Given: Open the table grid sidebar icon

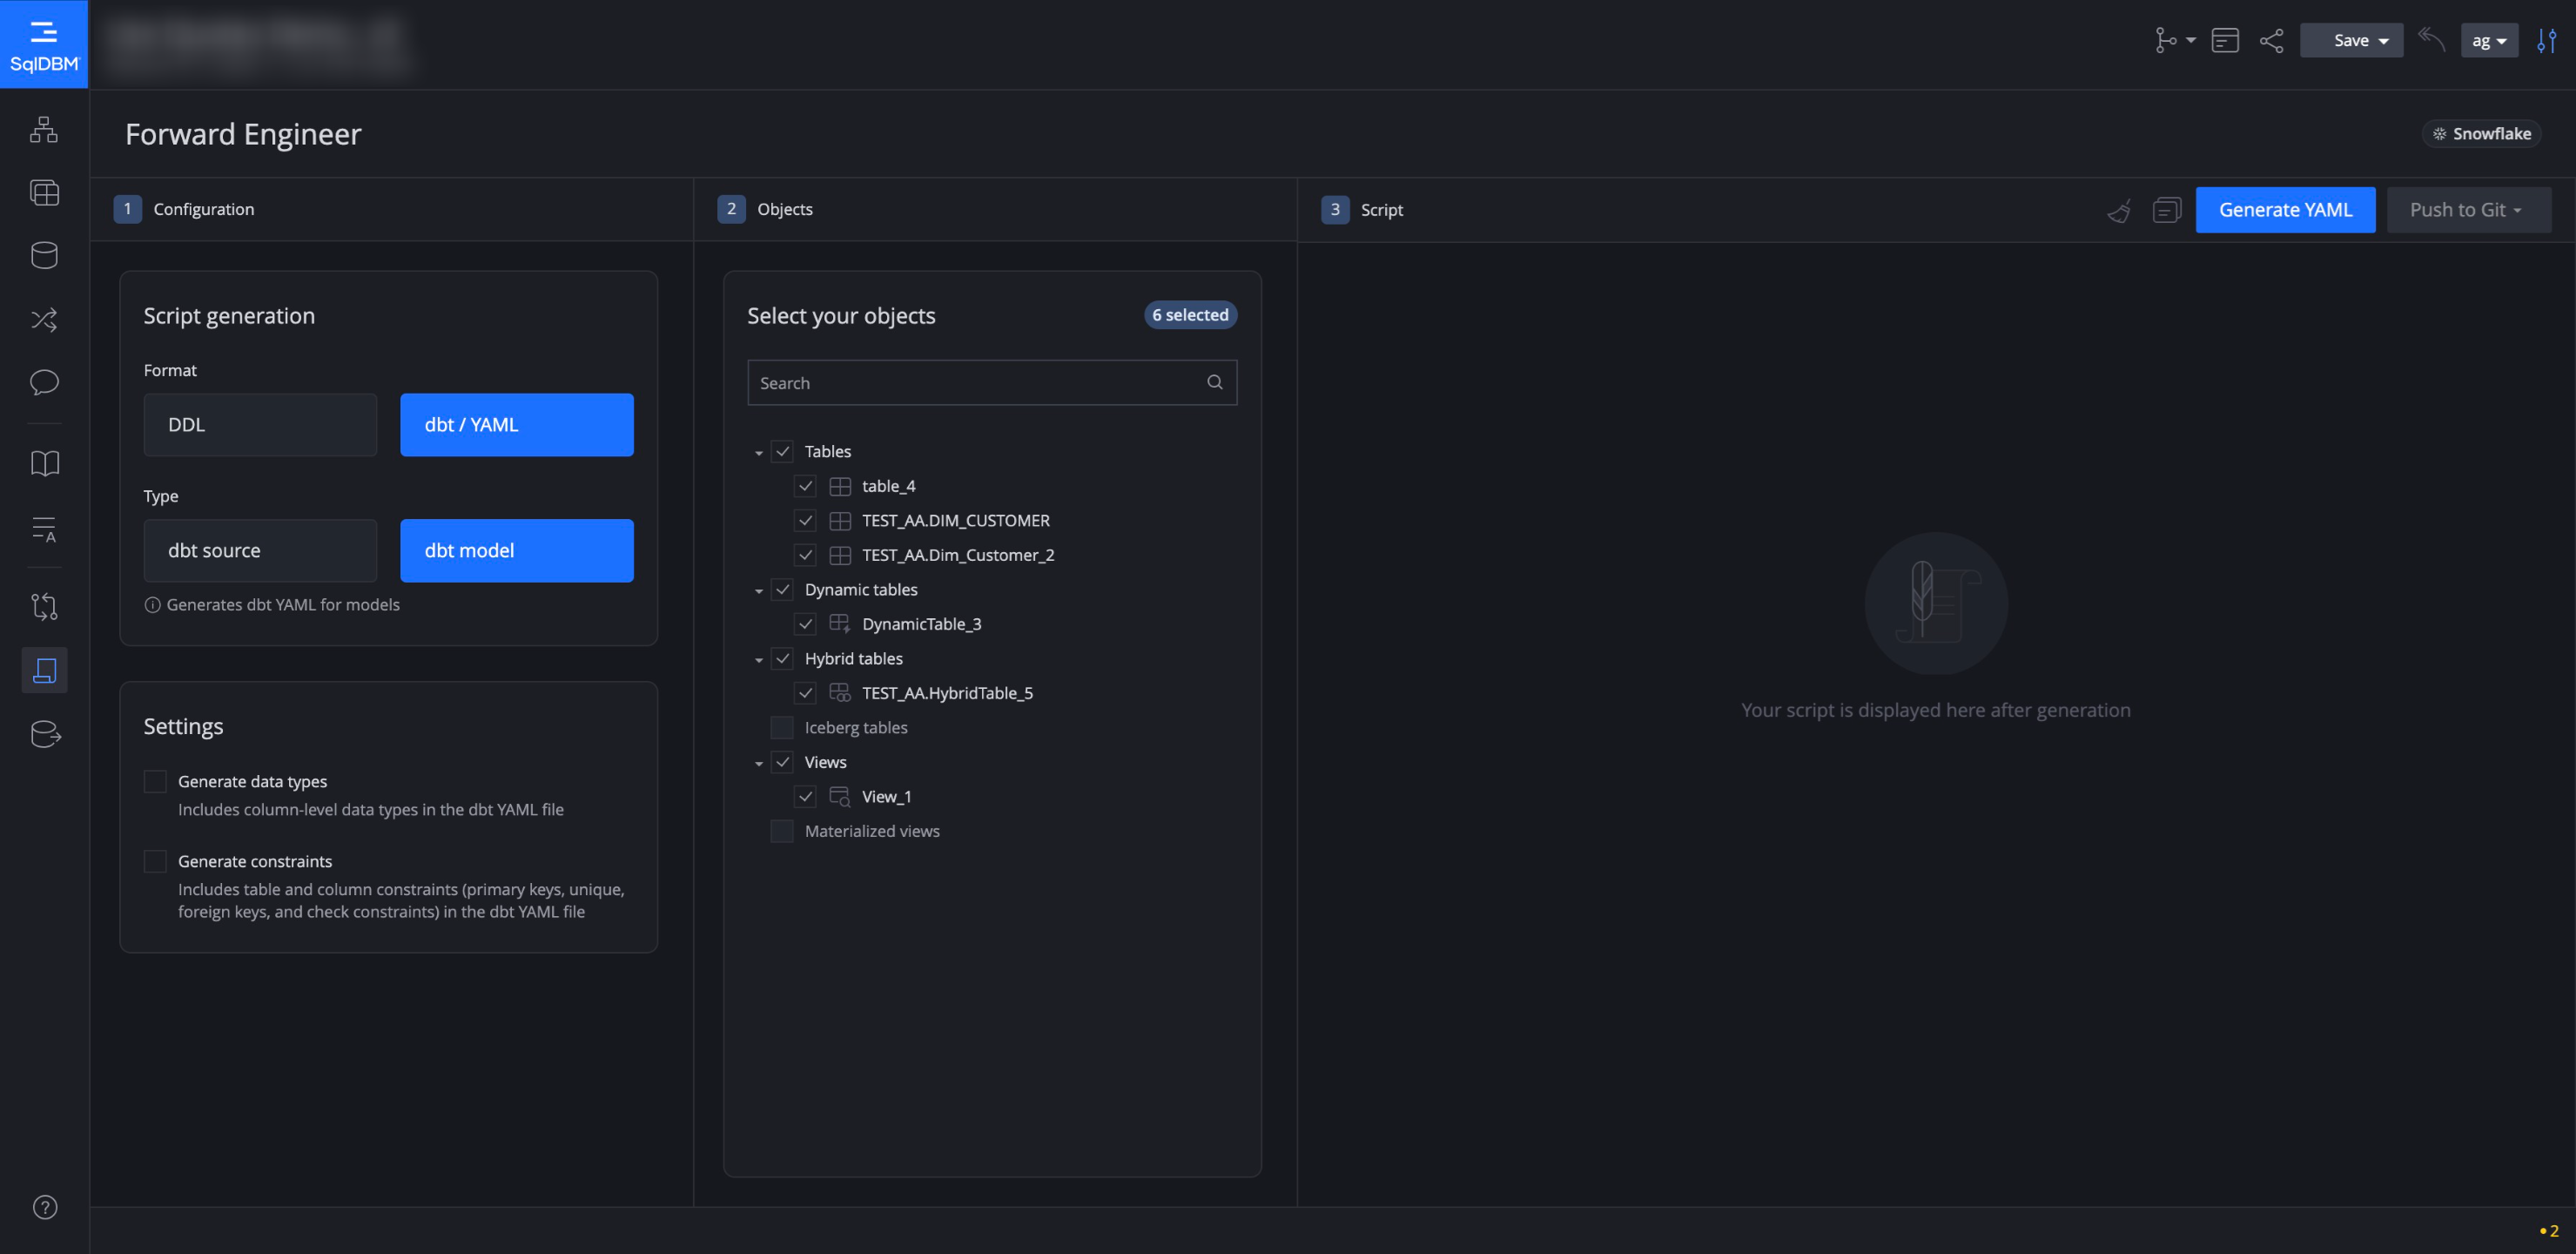Looking at the screenshot, I should (x=44, y=193).
